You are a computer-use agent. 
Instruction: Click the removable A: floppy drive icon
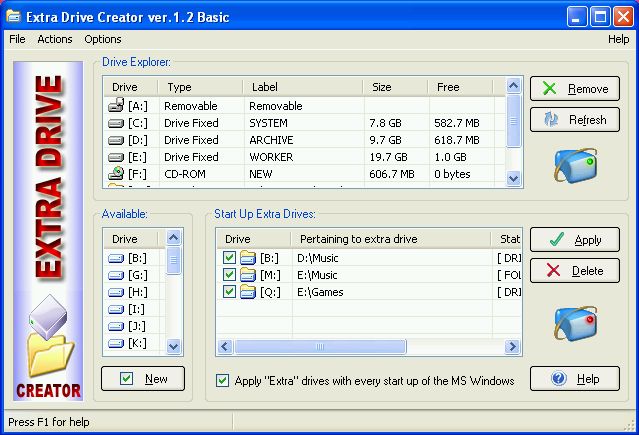coord(116,106)
